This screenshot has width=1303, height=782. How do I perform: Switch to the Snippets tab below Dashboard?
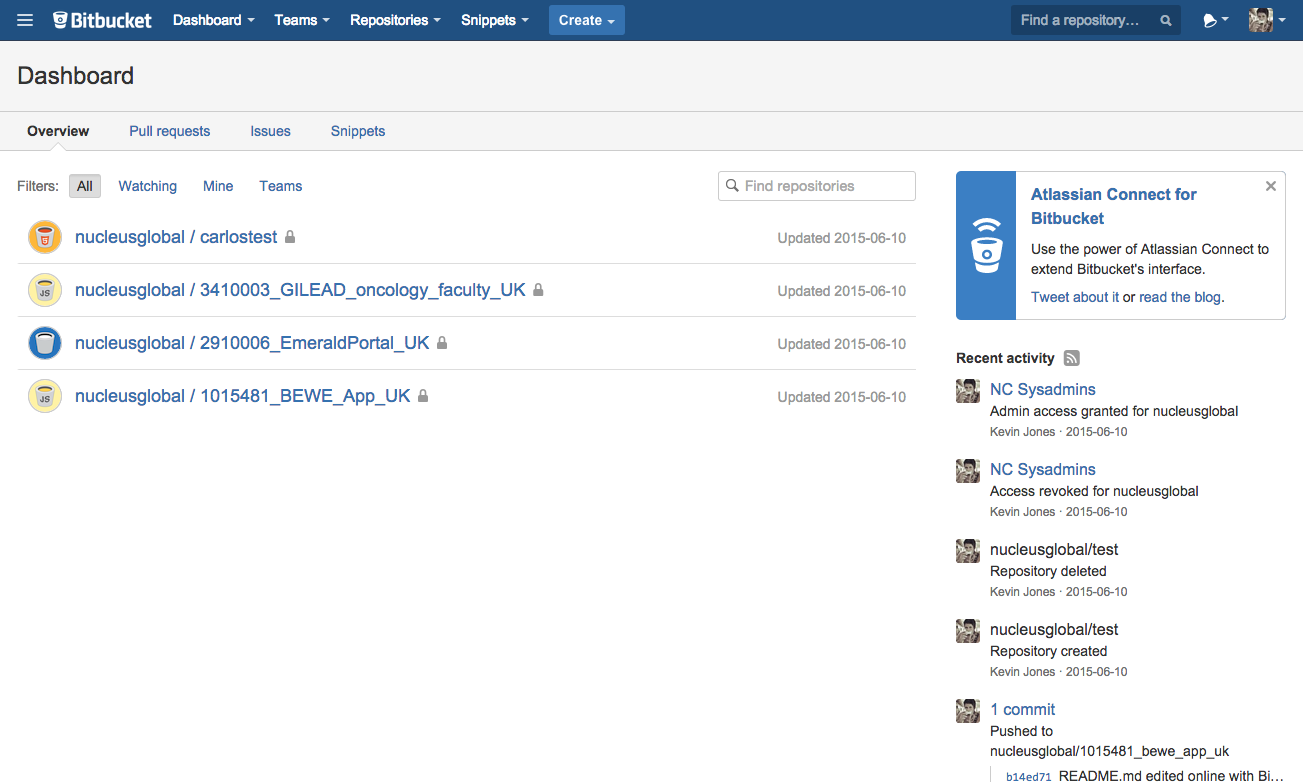358,131
